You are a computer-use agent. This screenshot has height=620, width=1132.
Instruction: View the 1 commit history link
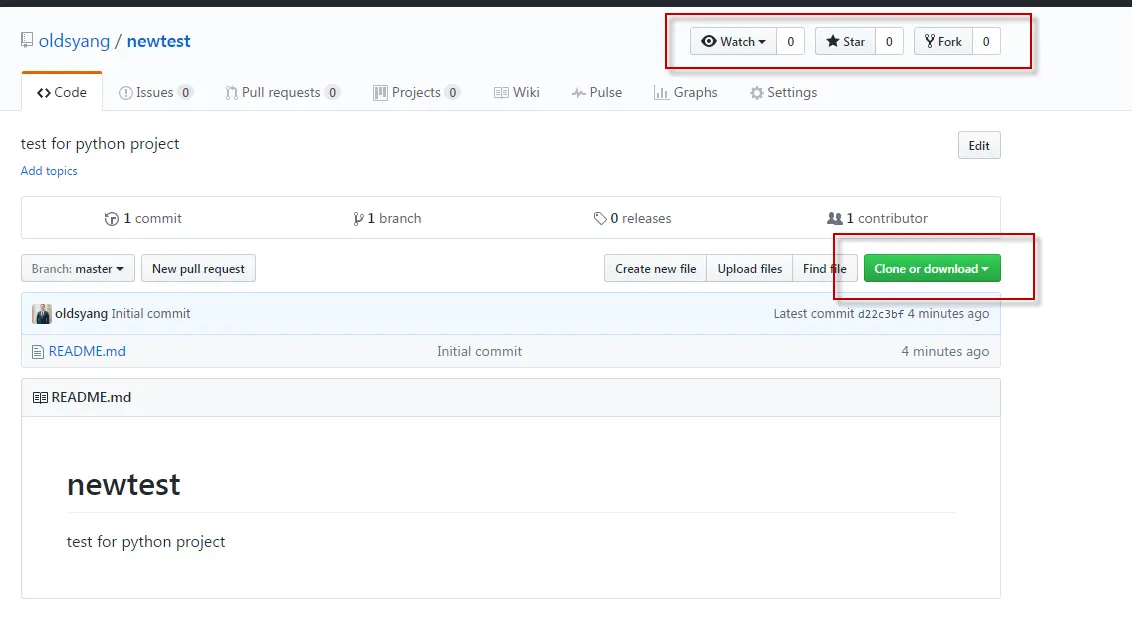[x=143, y=218]
